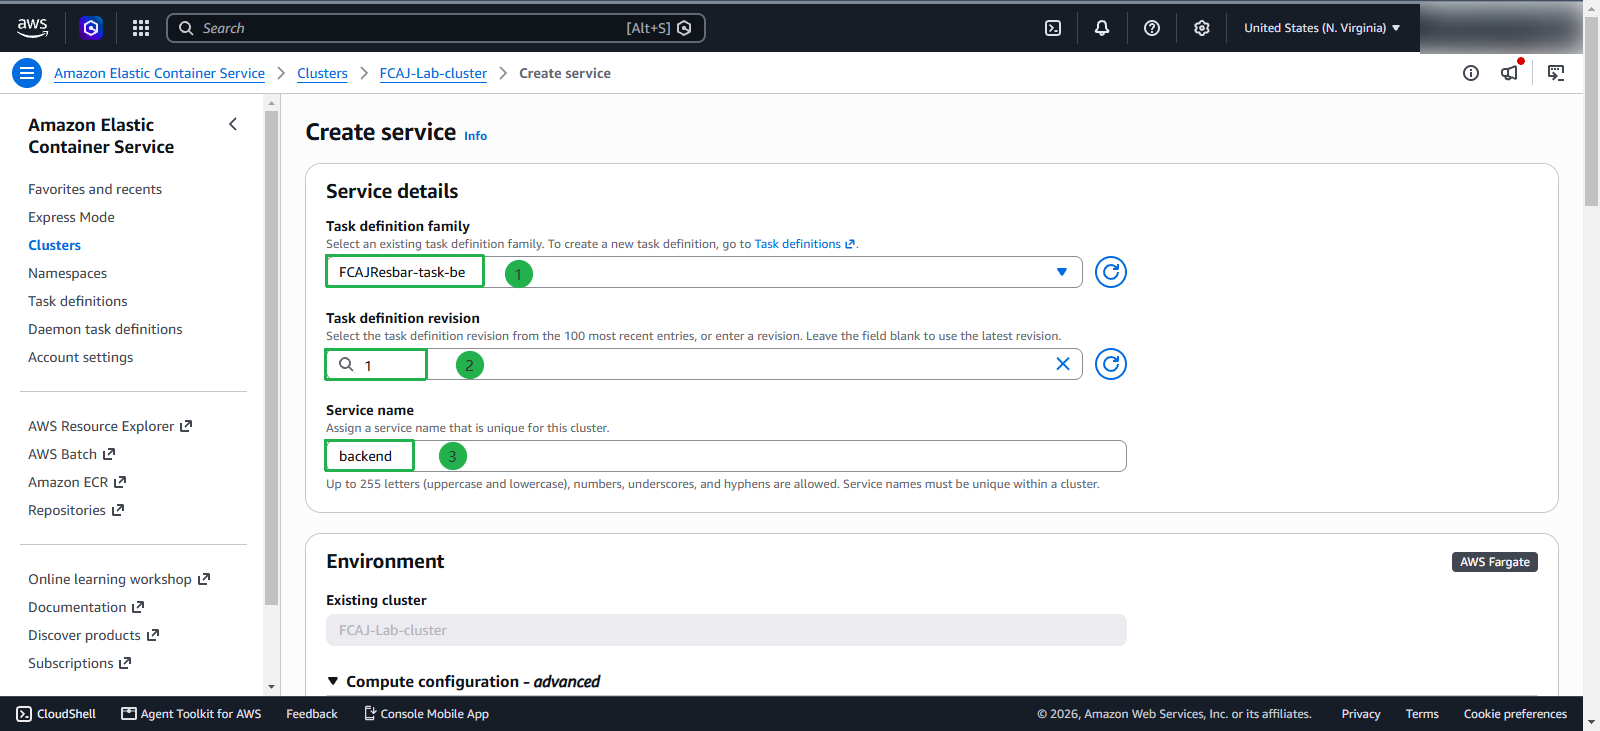
Task: Click the Service name input field
Action: (726, 456)
